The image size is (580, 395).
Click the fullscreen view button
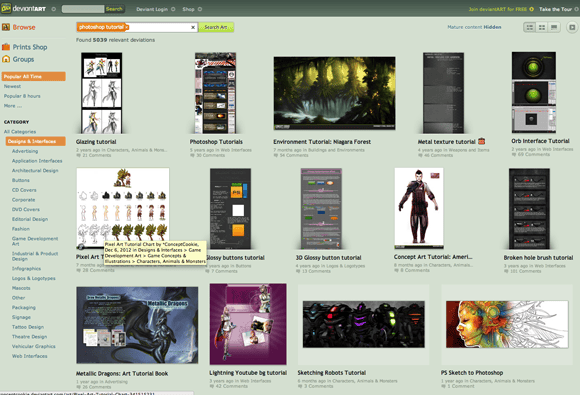pyautogui.click(x=572, y=27)
